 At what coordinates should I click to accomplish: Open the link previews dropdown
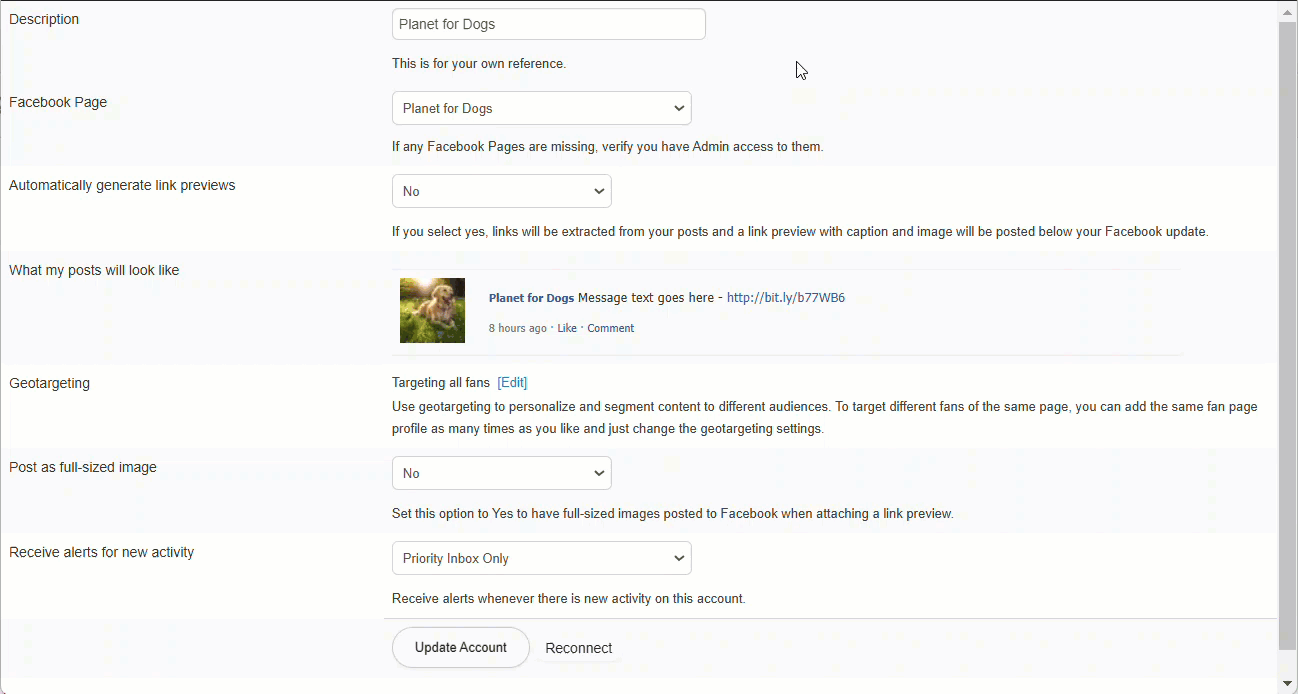click(x=501, y=191)
